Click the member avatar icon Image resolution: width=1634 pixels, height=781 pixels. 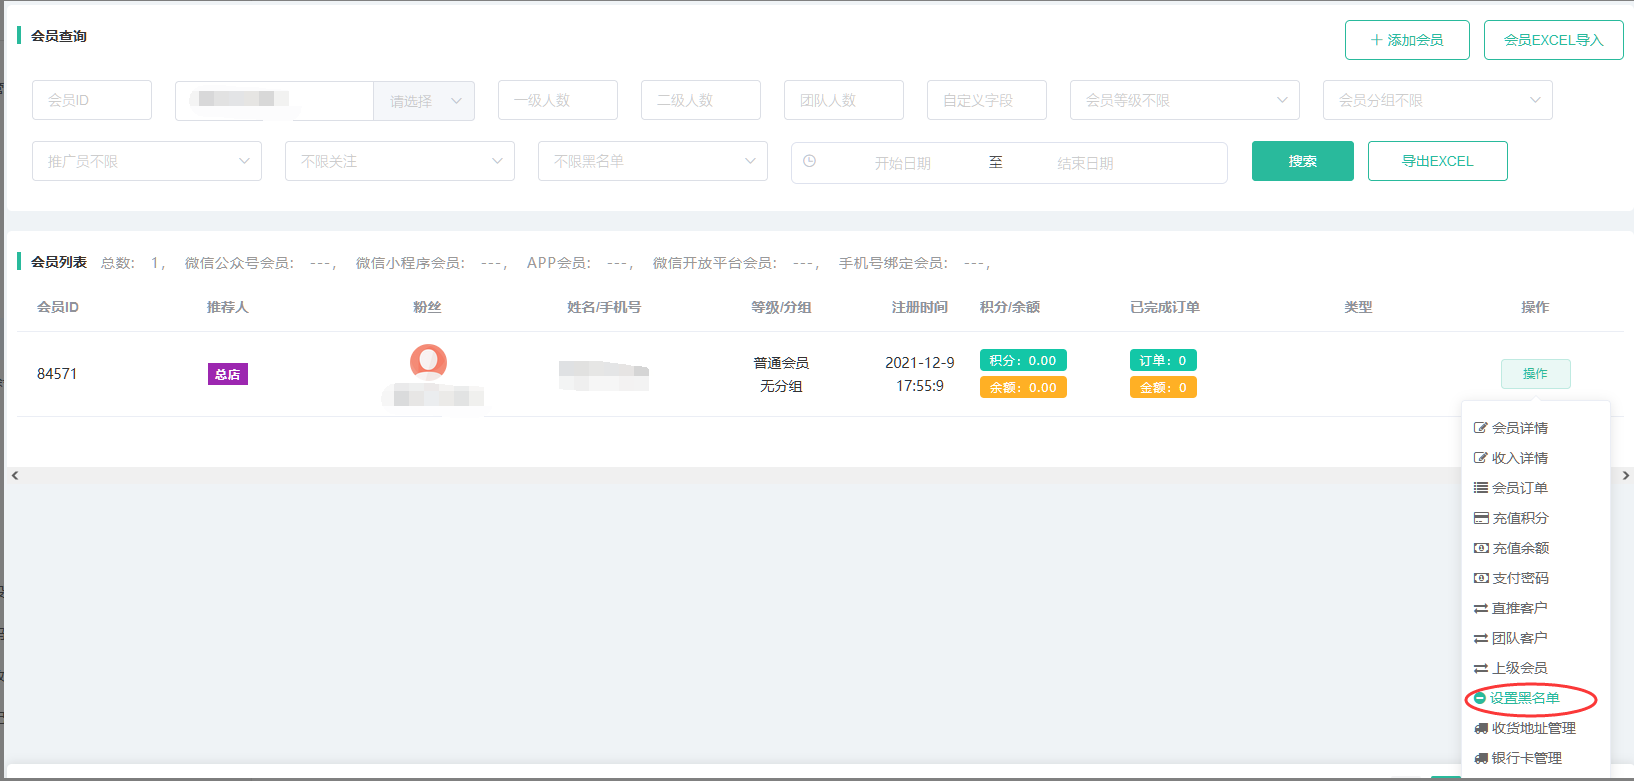pos(428,361)
